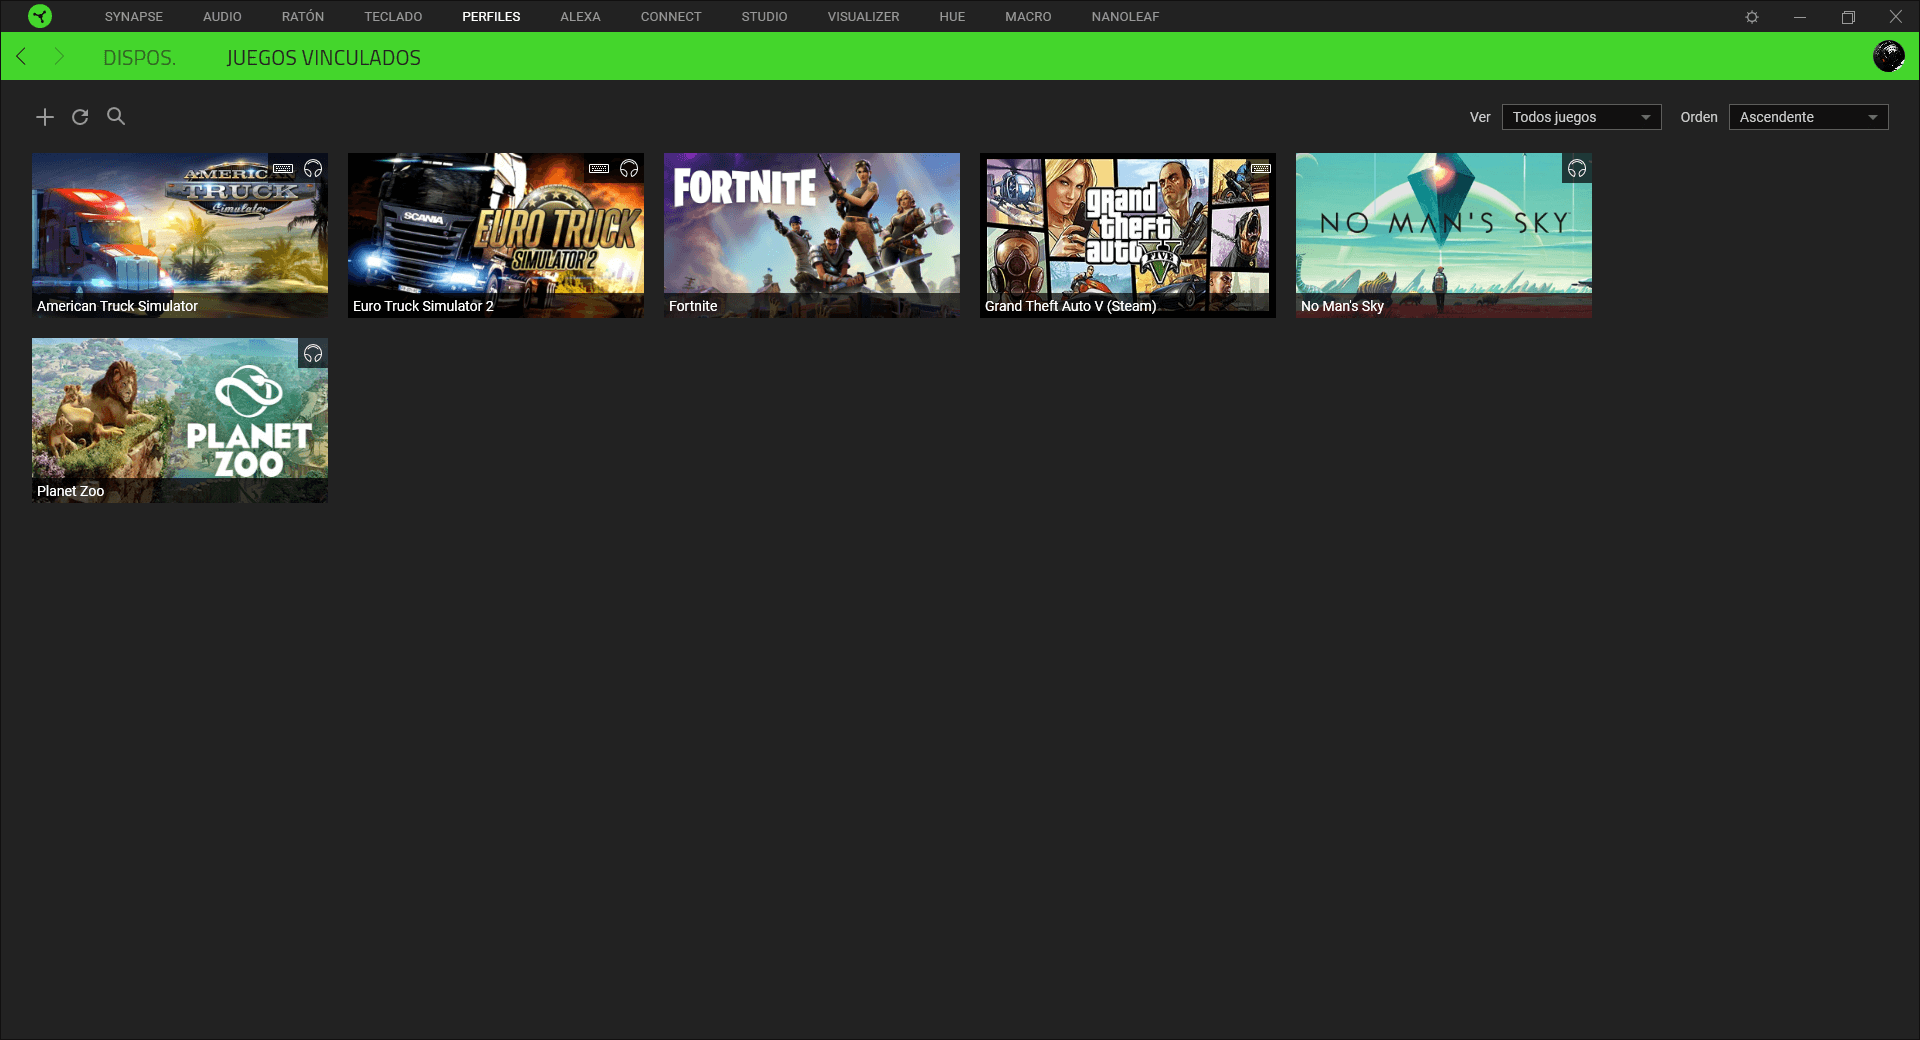Open the Ver filter dropdown 'Todos juegos'

click(1581, 117)
